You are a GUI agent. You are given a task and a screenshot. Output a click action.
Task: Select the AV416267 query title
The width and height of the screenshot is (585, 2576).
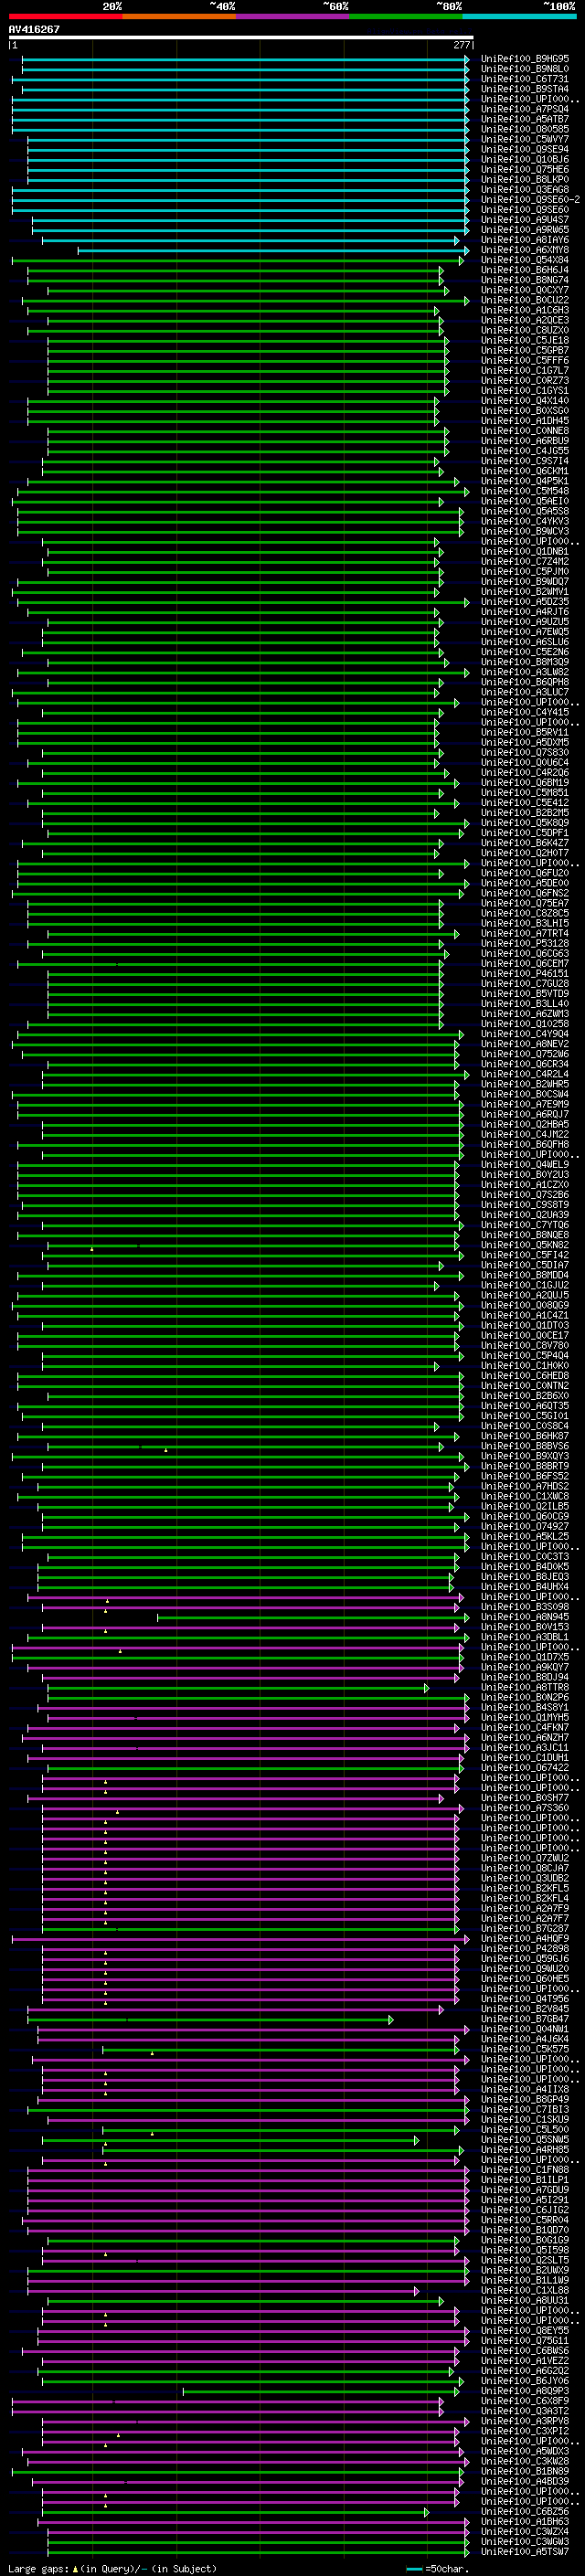point(34,29)
